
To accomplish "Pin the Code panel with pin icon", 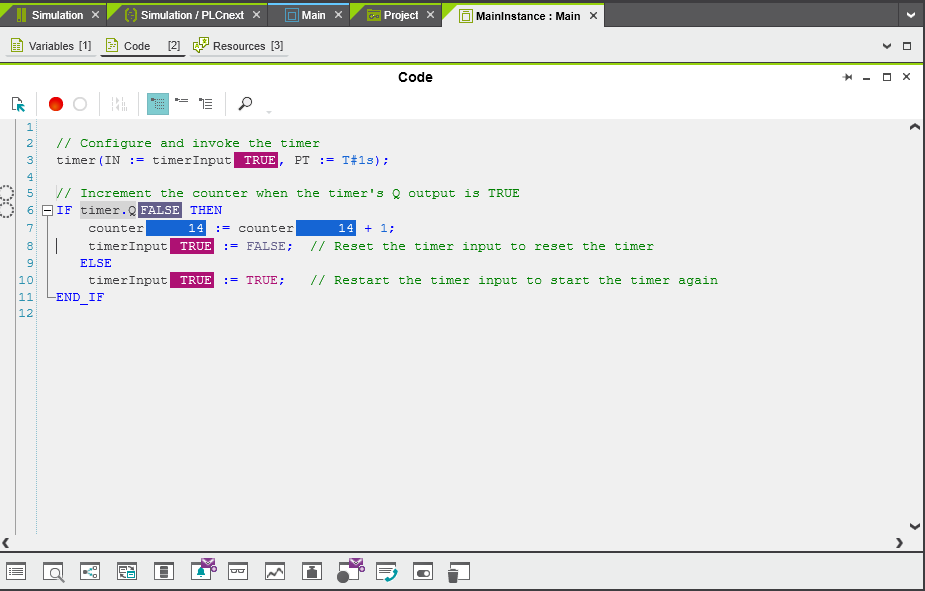I will click(848, 77).
